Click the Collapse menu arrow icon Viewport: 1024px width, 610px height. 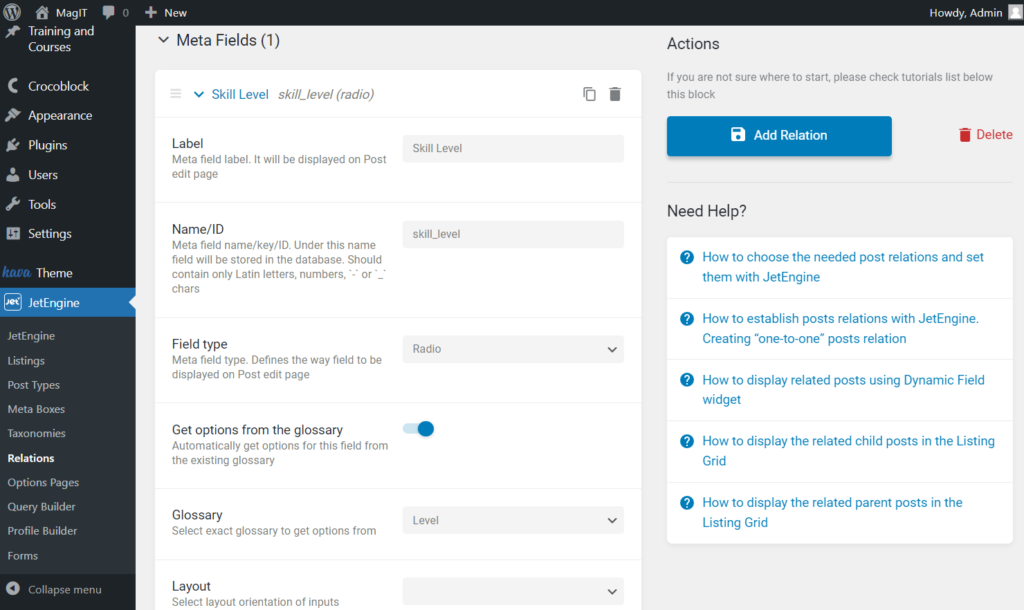point(13,588)
